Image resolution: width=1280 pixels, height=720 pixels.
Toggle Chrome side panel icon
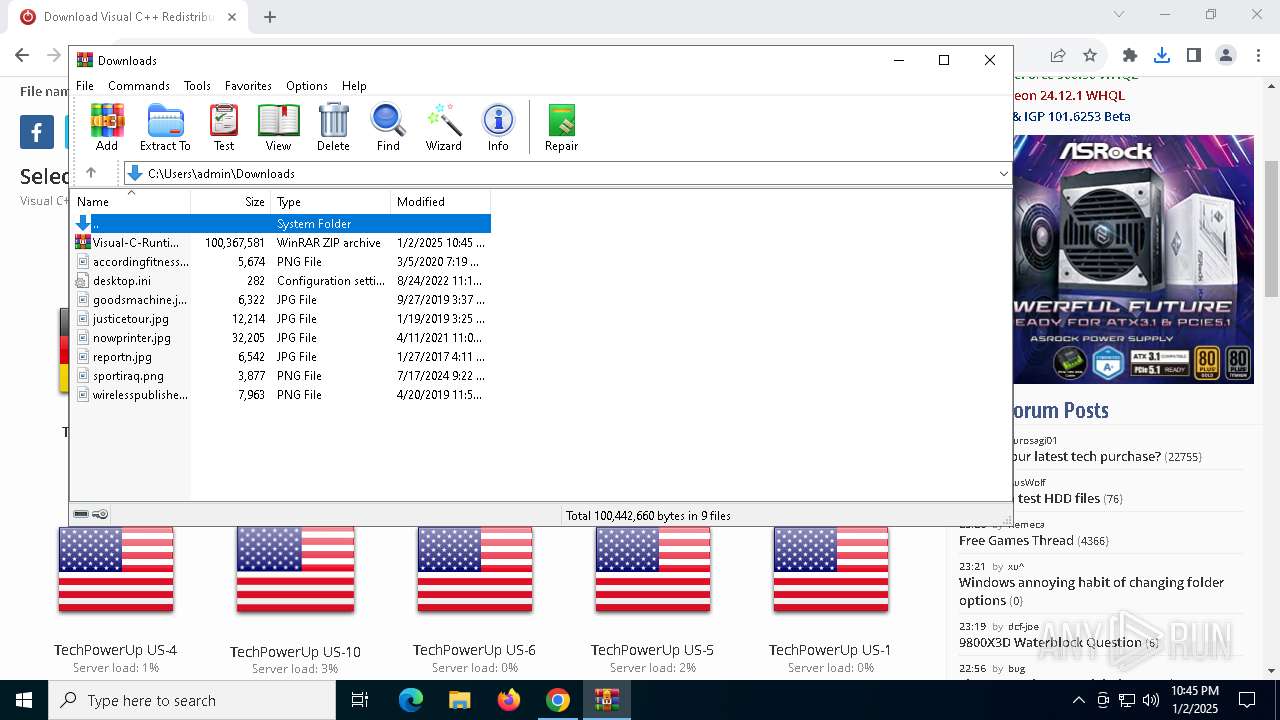(1194, 55)
